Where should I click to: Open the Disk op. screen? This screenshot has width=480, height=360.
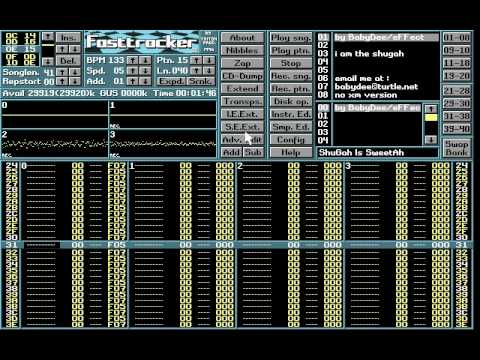[x=291, y=101]
